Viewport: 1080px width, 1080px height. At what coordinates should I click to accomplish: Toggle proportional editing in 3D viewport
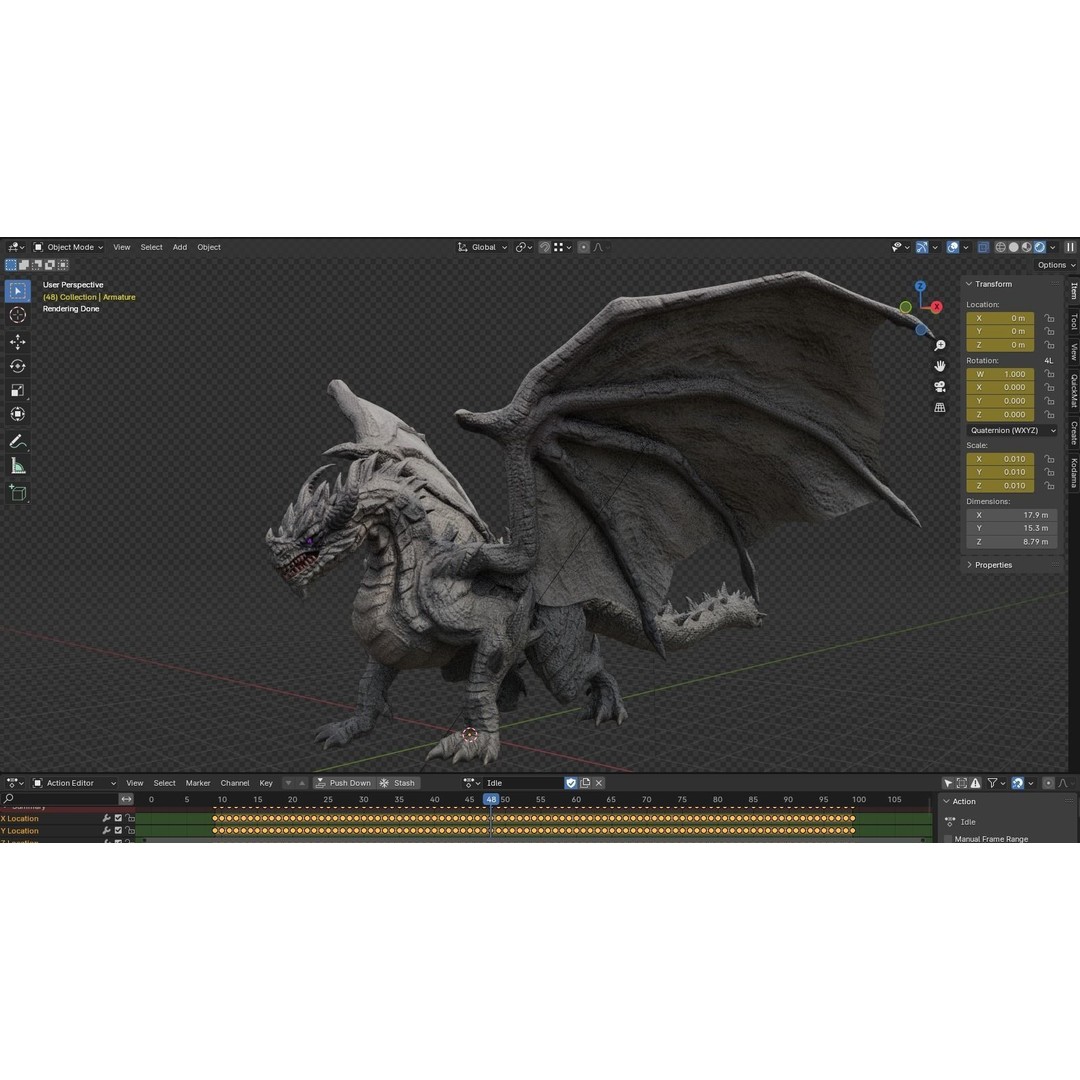pyautogui.click(x=583, y=247)
